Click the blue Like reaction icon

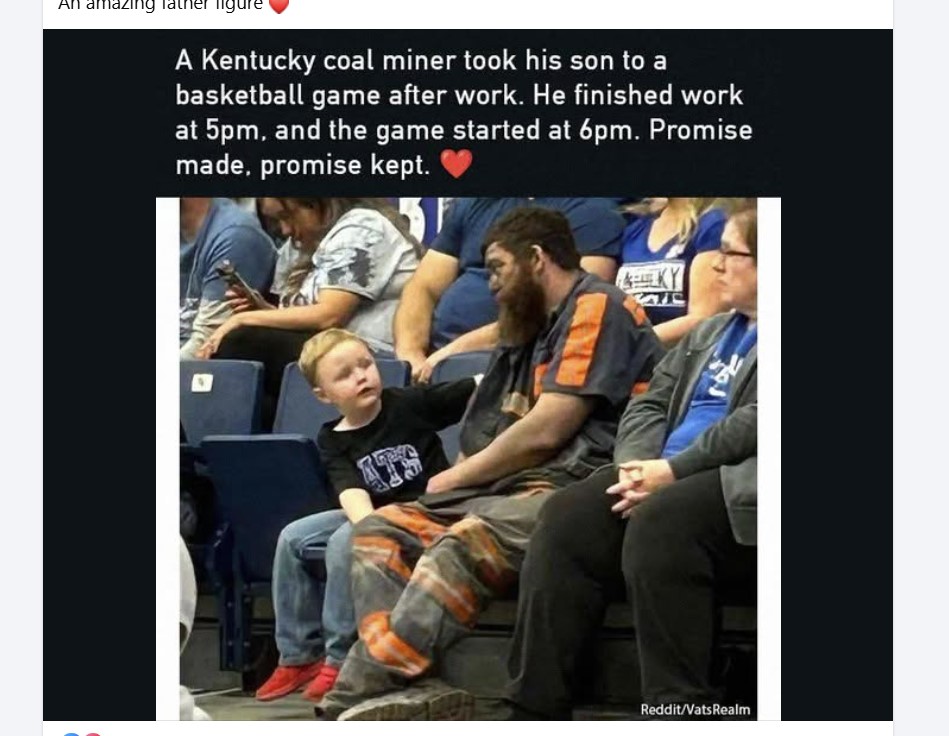[x=71, y=734]
